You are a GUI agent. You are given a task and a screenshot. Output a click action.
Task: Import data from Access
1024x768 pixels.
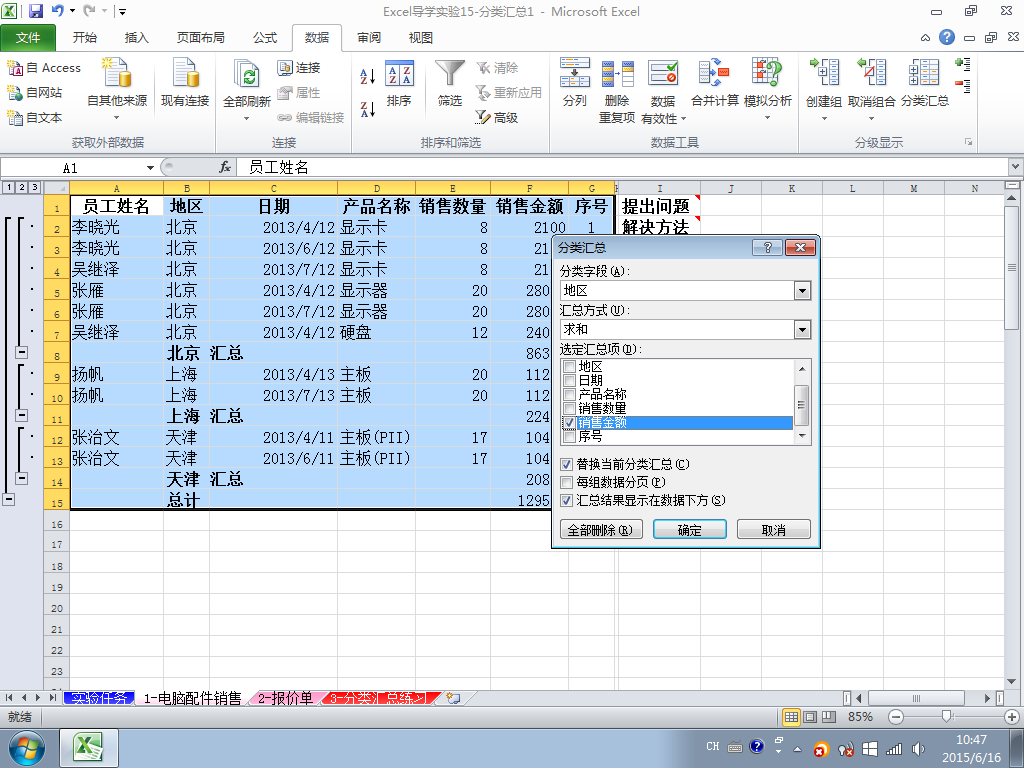point(44,67)
